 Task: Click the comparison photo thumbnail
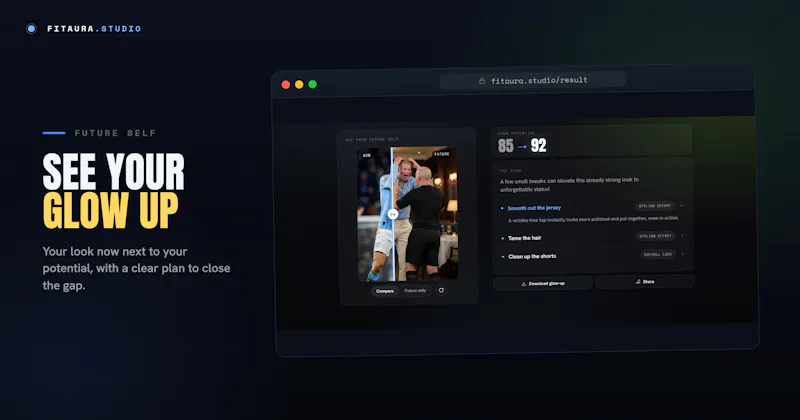pyautogui.click(x=407, y=214)
